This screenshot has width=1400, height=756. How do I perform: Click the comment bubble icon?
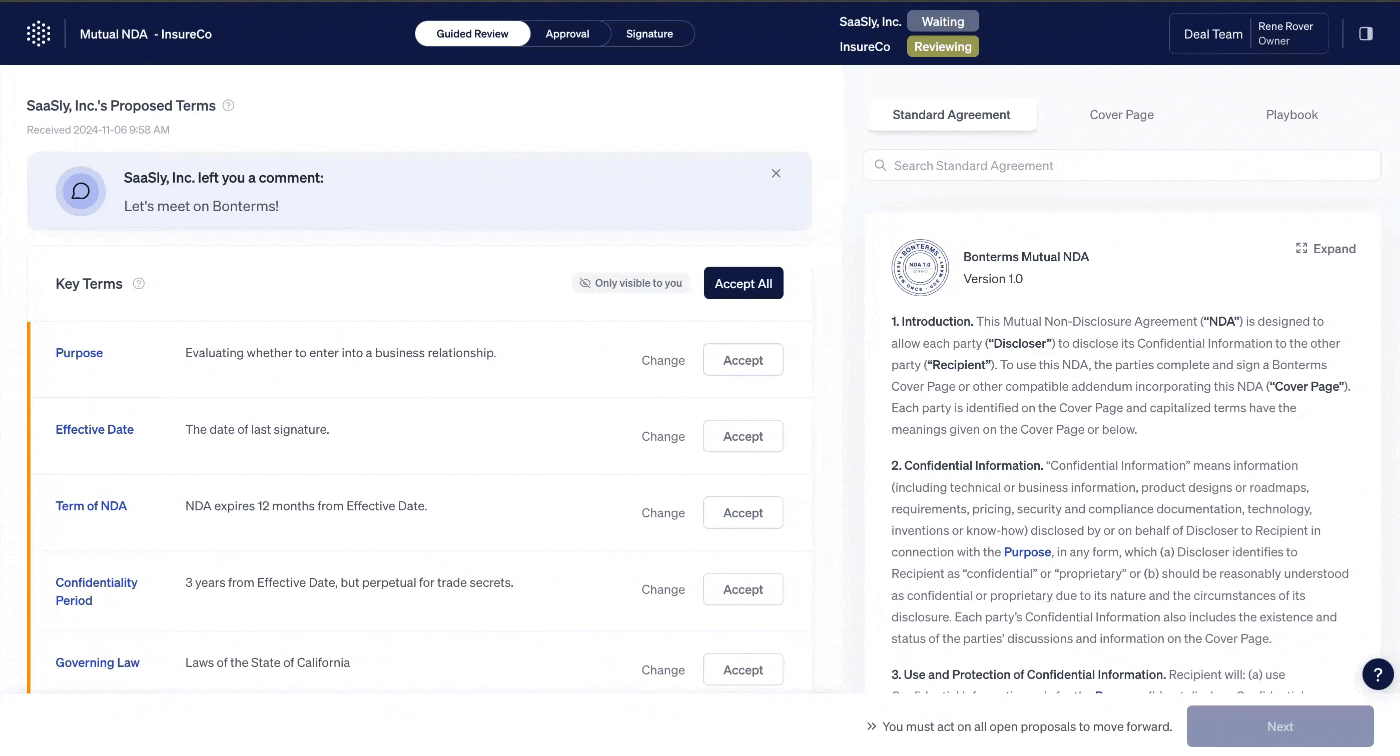tap(81, 191)
